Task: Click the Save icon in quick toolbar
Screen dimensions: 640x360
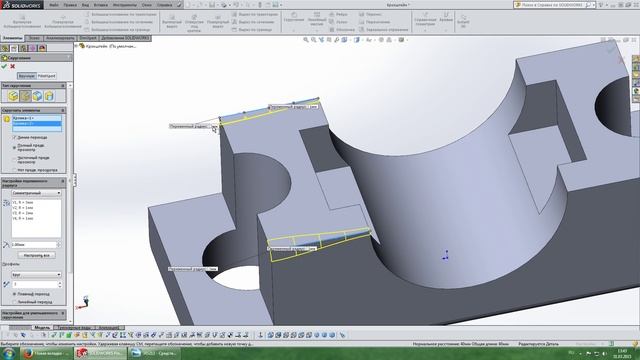Action: [x=212, y=5]
